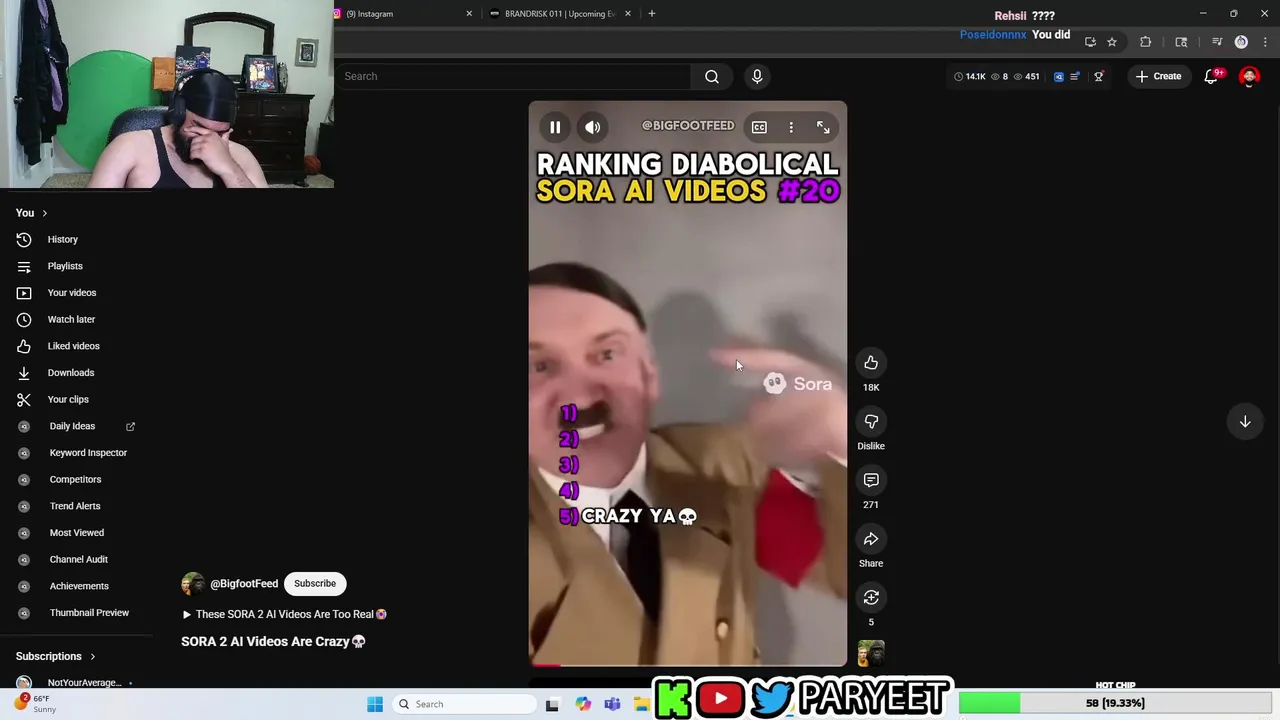Viewport: 1280px width, 720px height.
Task: Open the Chrome profile avatar
Action: point(1241,42)
